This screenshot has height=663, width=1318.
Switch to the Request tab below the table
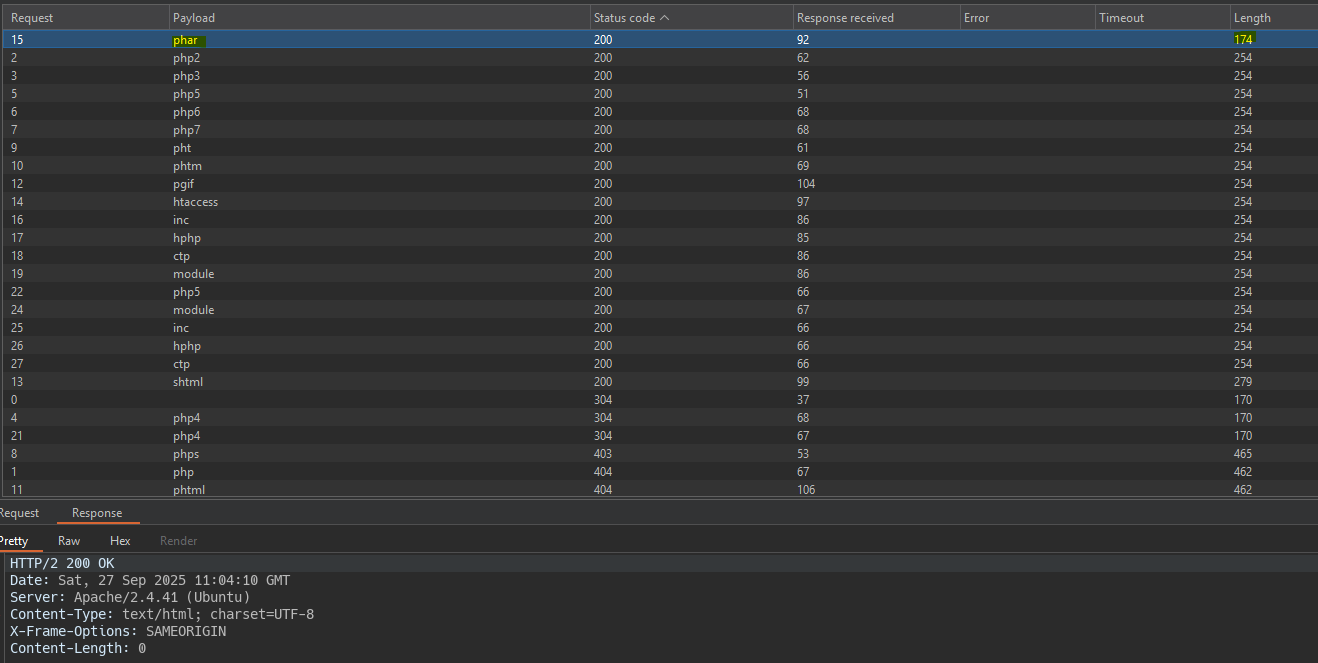click(x=20, y=513)
